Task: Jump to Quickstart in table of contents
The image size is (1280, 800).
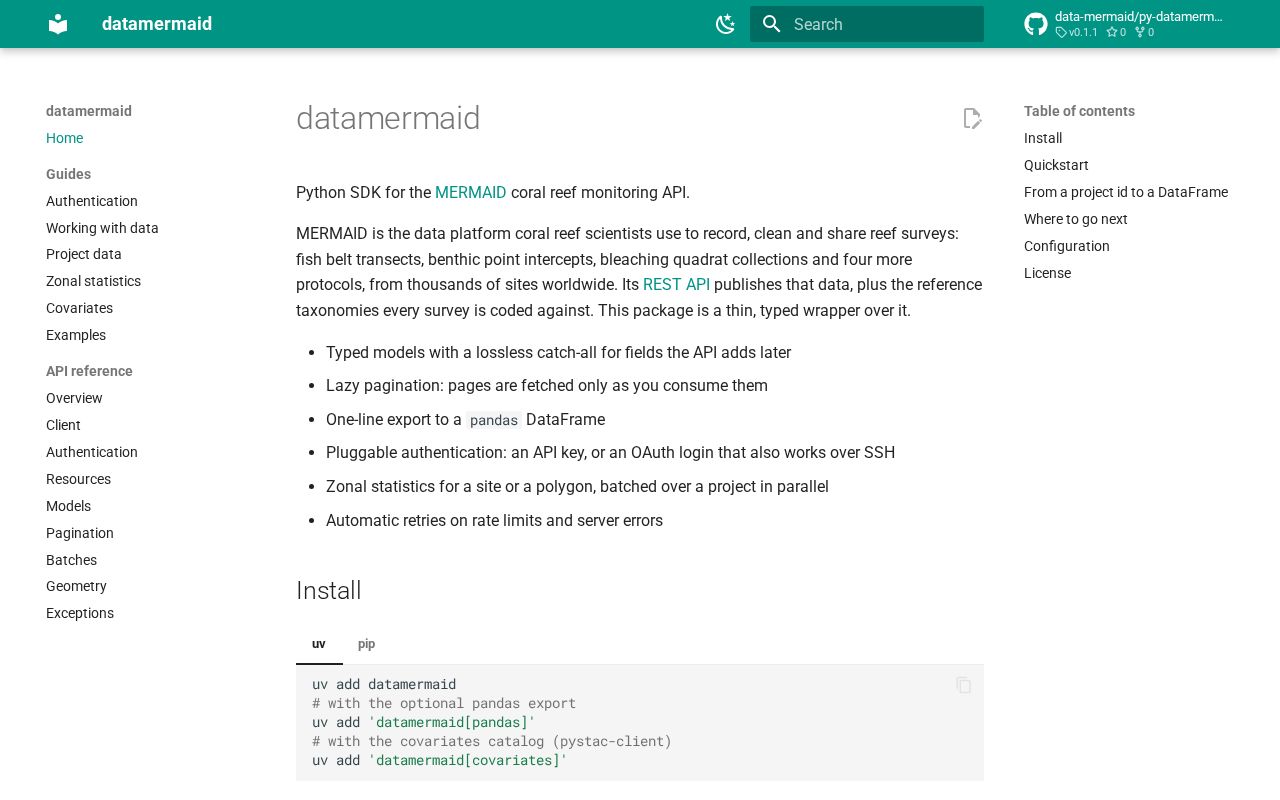Action: (1056, 165)
